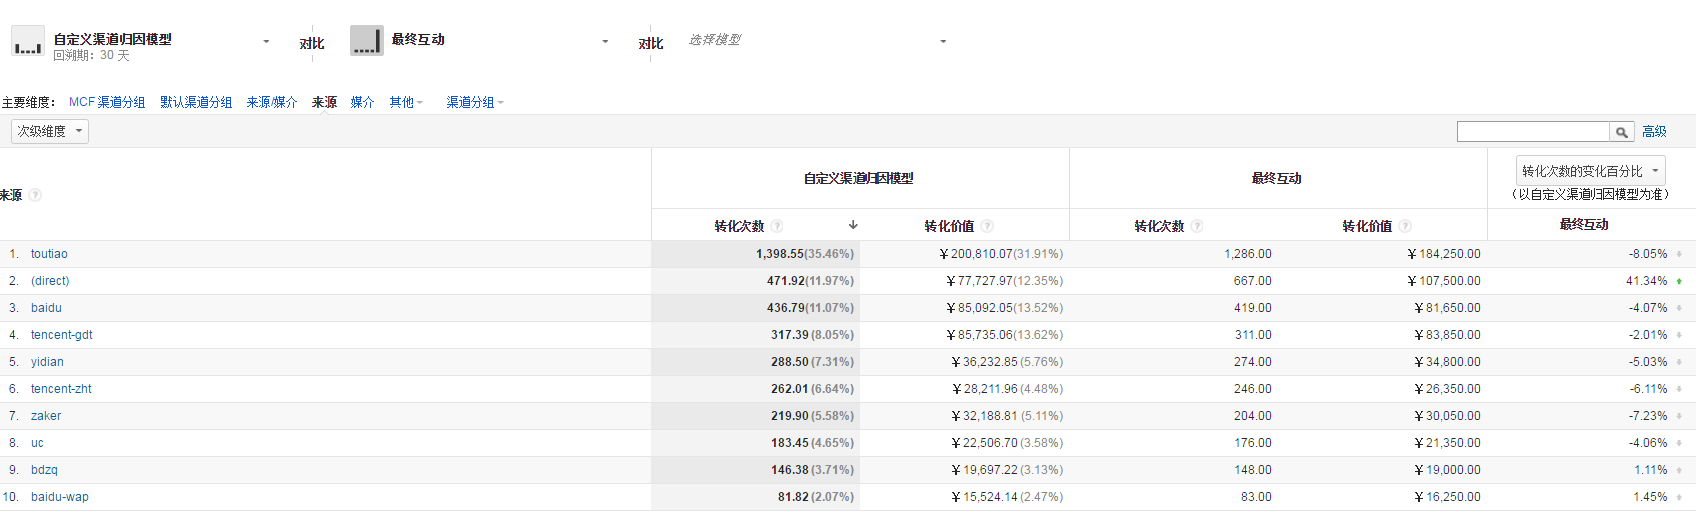1696x512 pixels.
Task: Click the search magnifier icon button
Action: (1621, 132)
